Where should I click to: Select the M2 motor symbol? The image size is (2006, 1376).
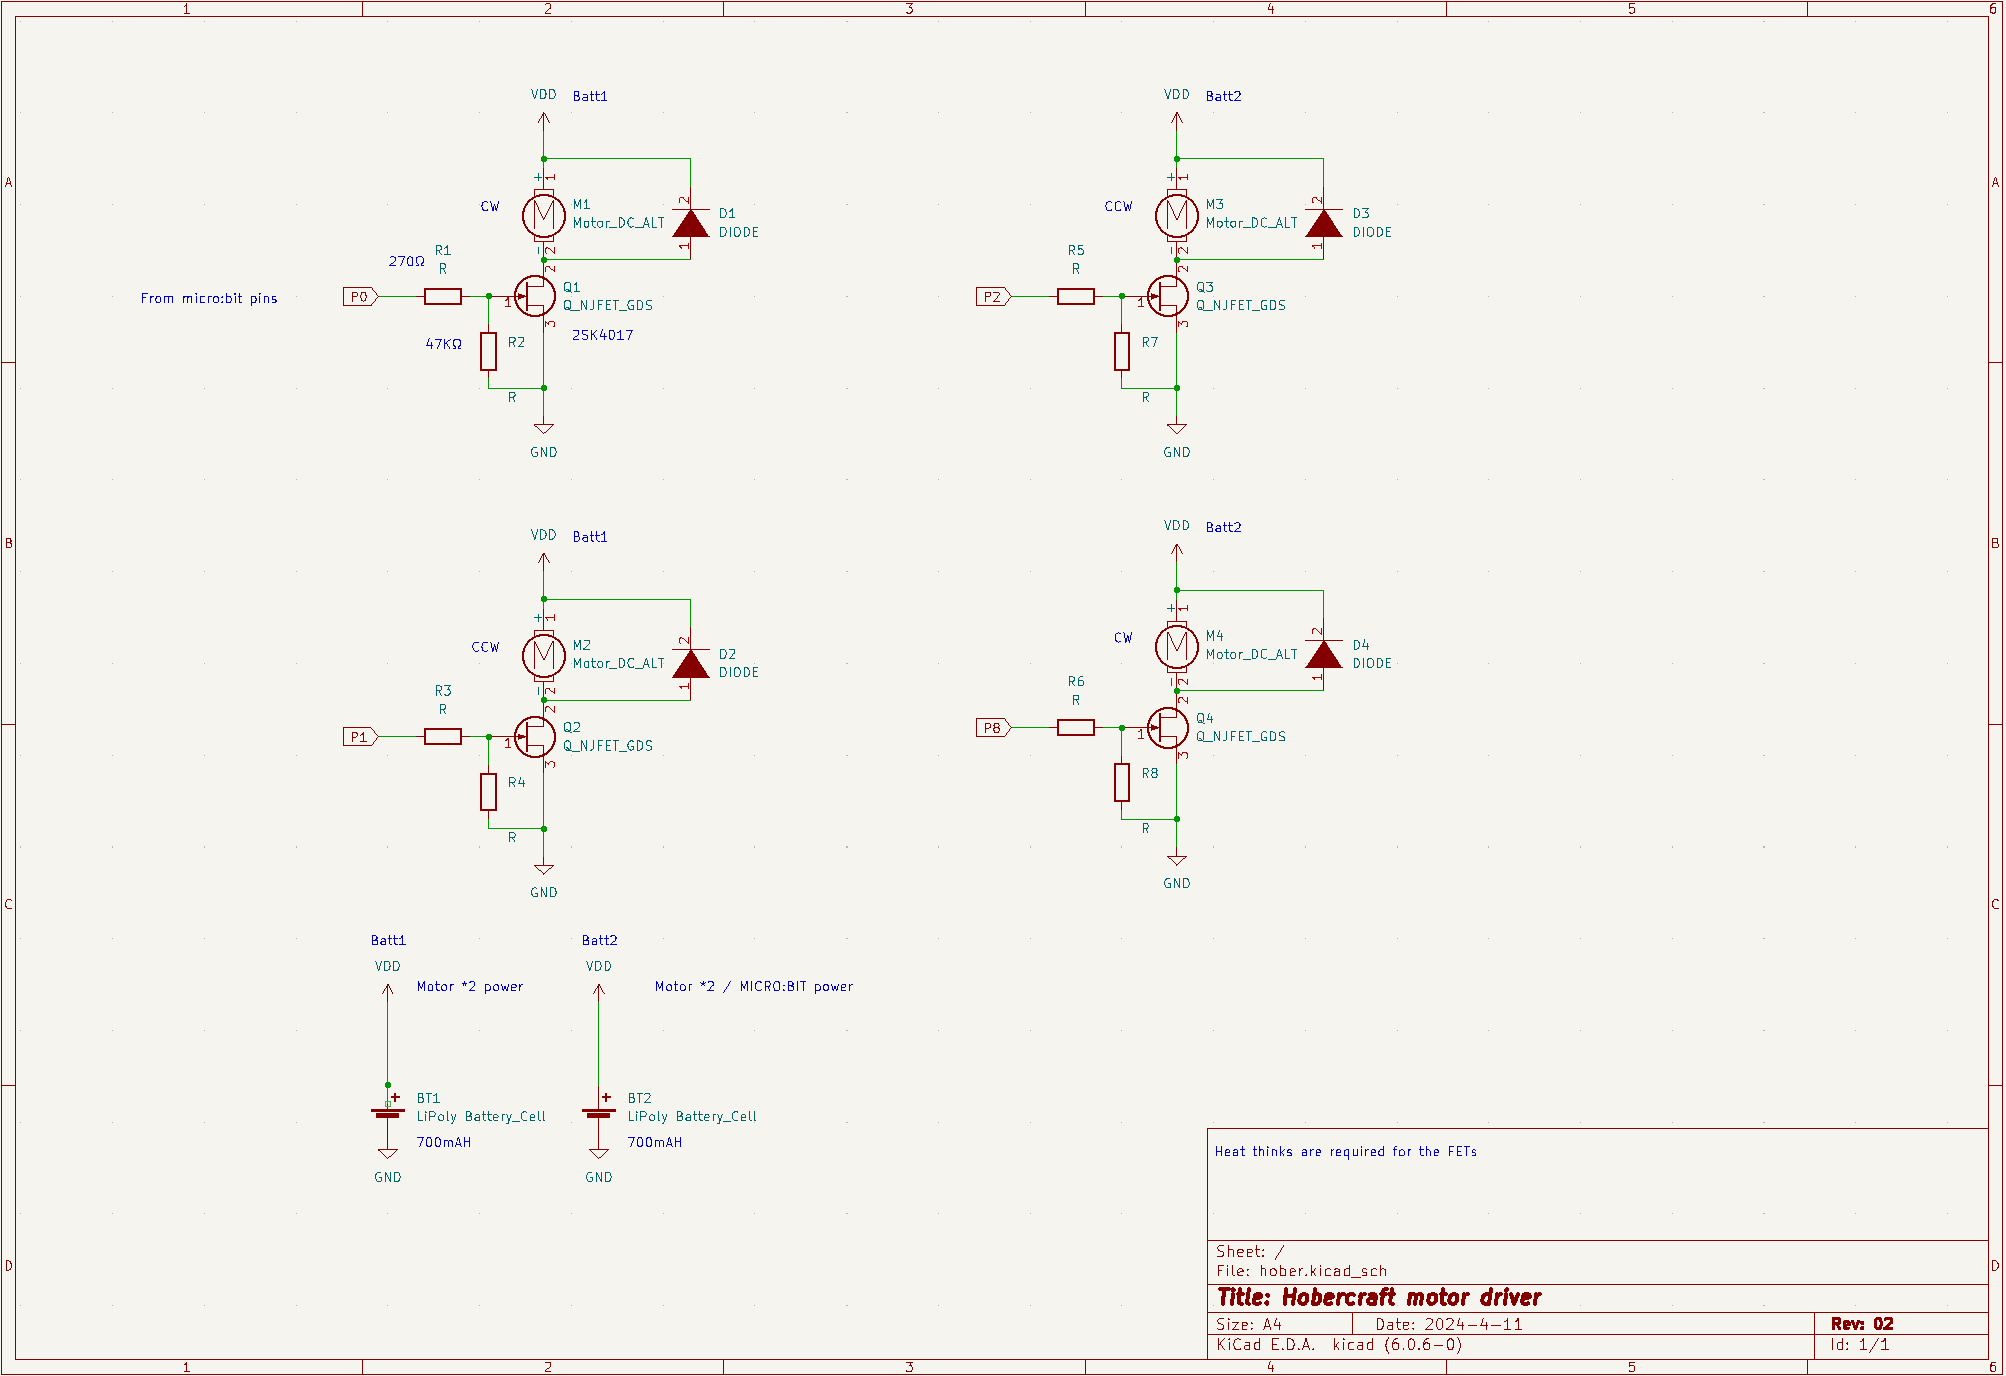click(x=543, y=655)
